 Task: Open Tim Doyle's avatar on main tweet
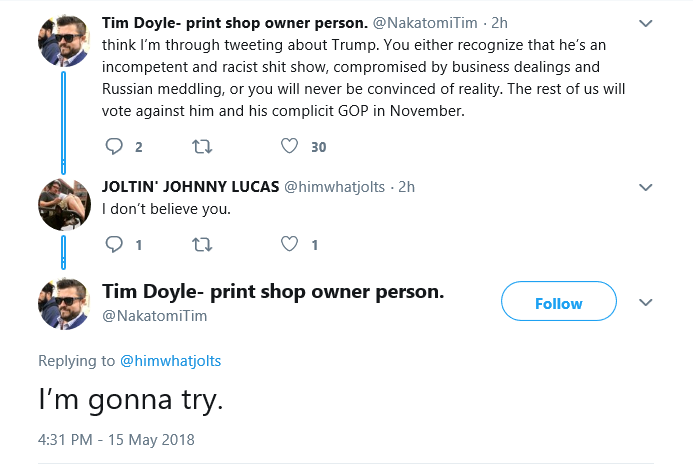pos(65,304)
